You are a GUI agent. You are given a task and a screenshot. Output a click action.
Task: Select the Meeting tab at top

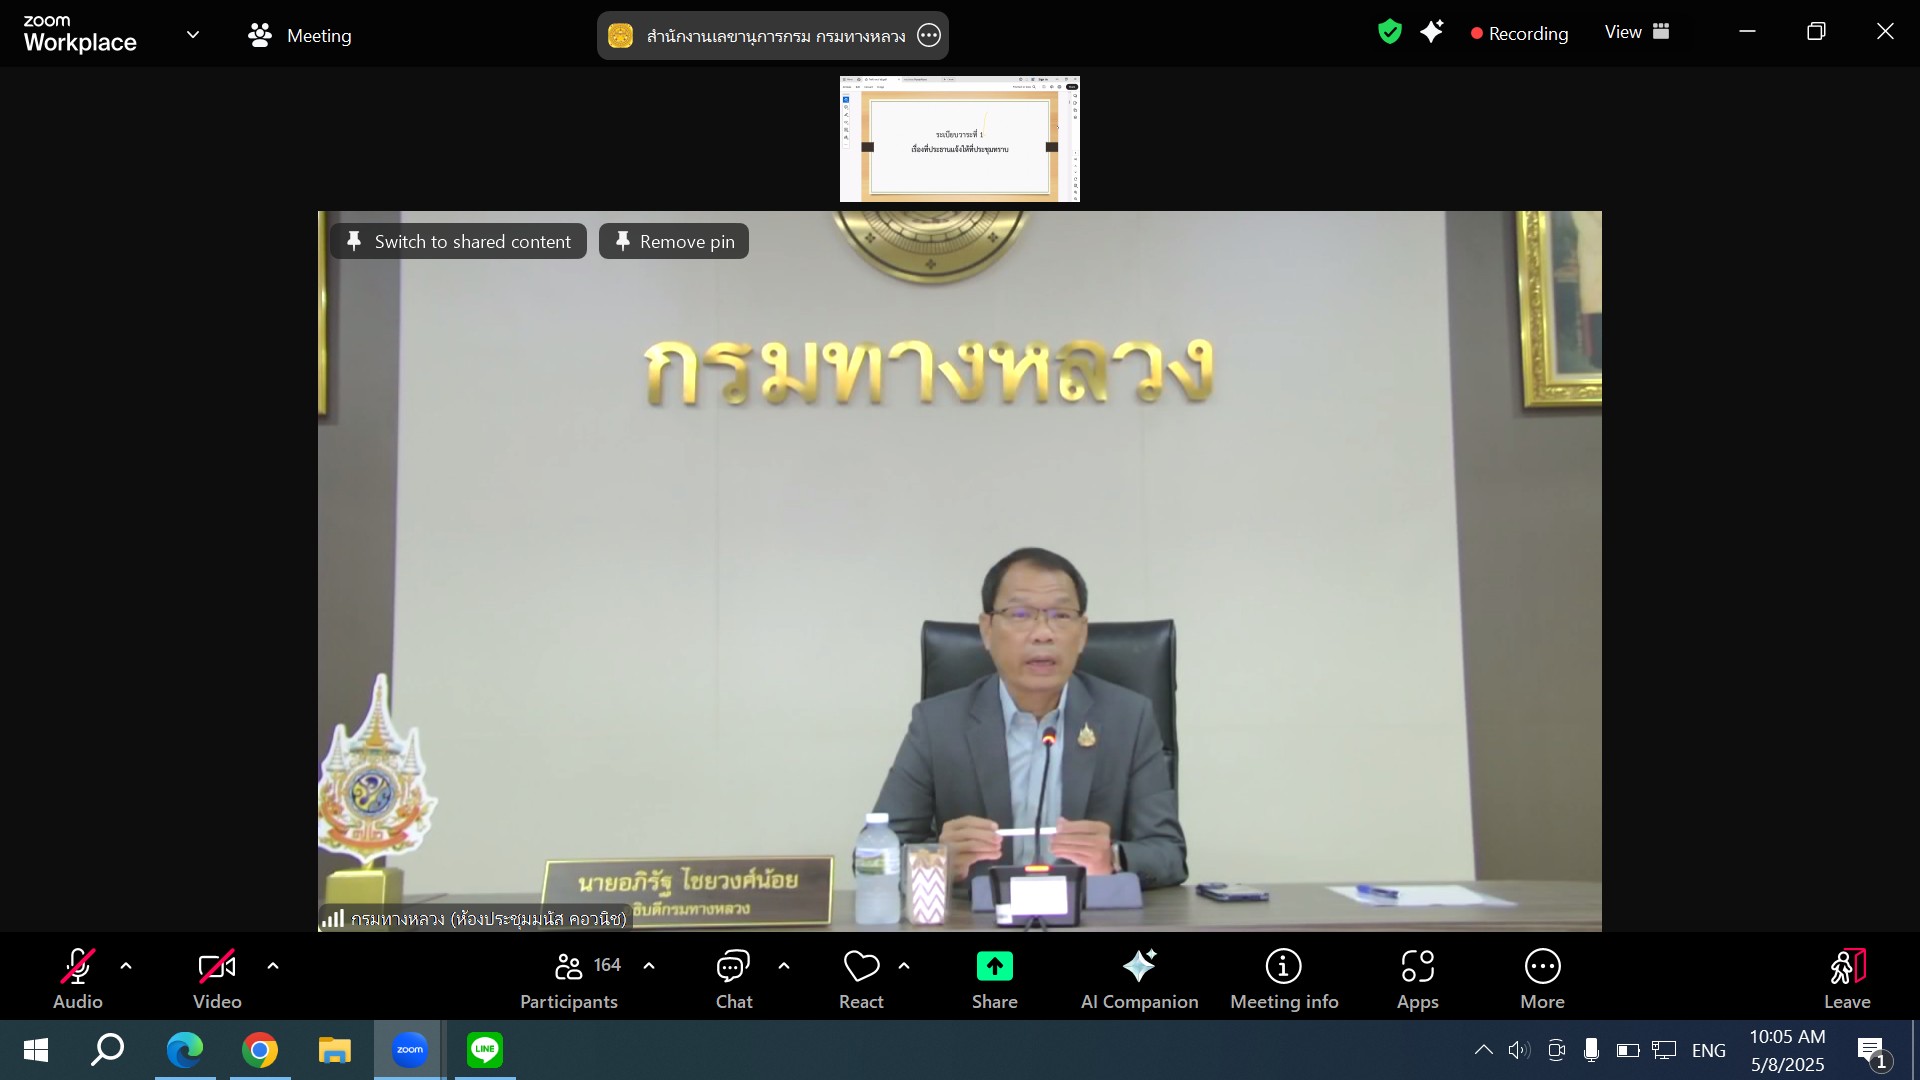tap(300, 36)
